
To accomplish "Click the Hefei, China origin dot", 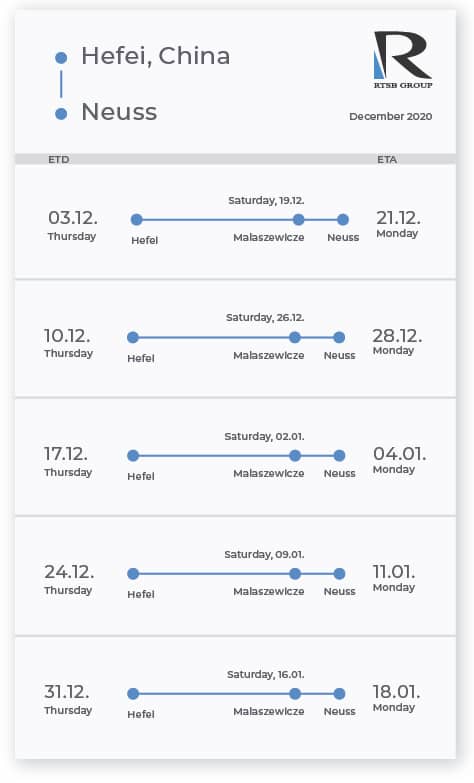I will [61, 58].
